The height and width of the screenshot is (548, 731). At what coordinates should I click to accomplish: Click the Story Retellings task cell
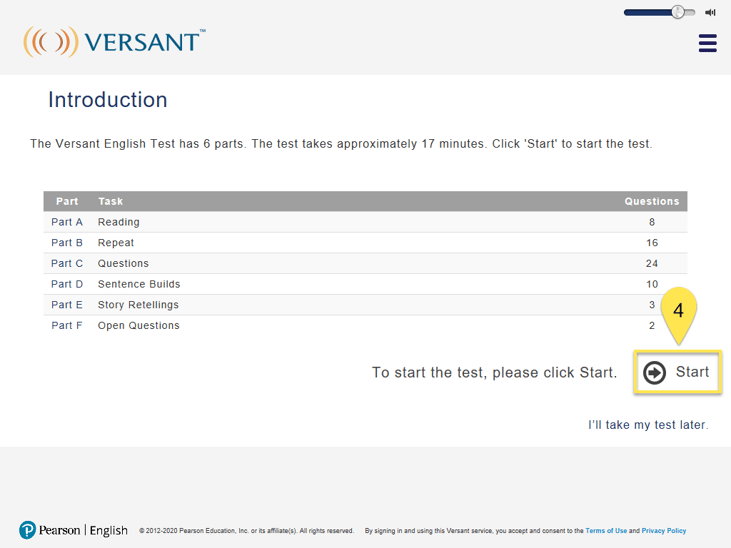click(x=138, y=305)
